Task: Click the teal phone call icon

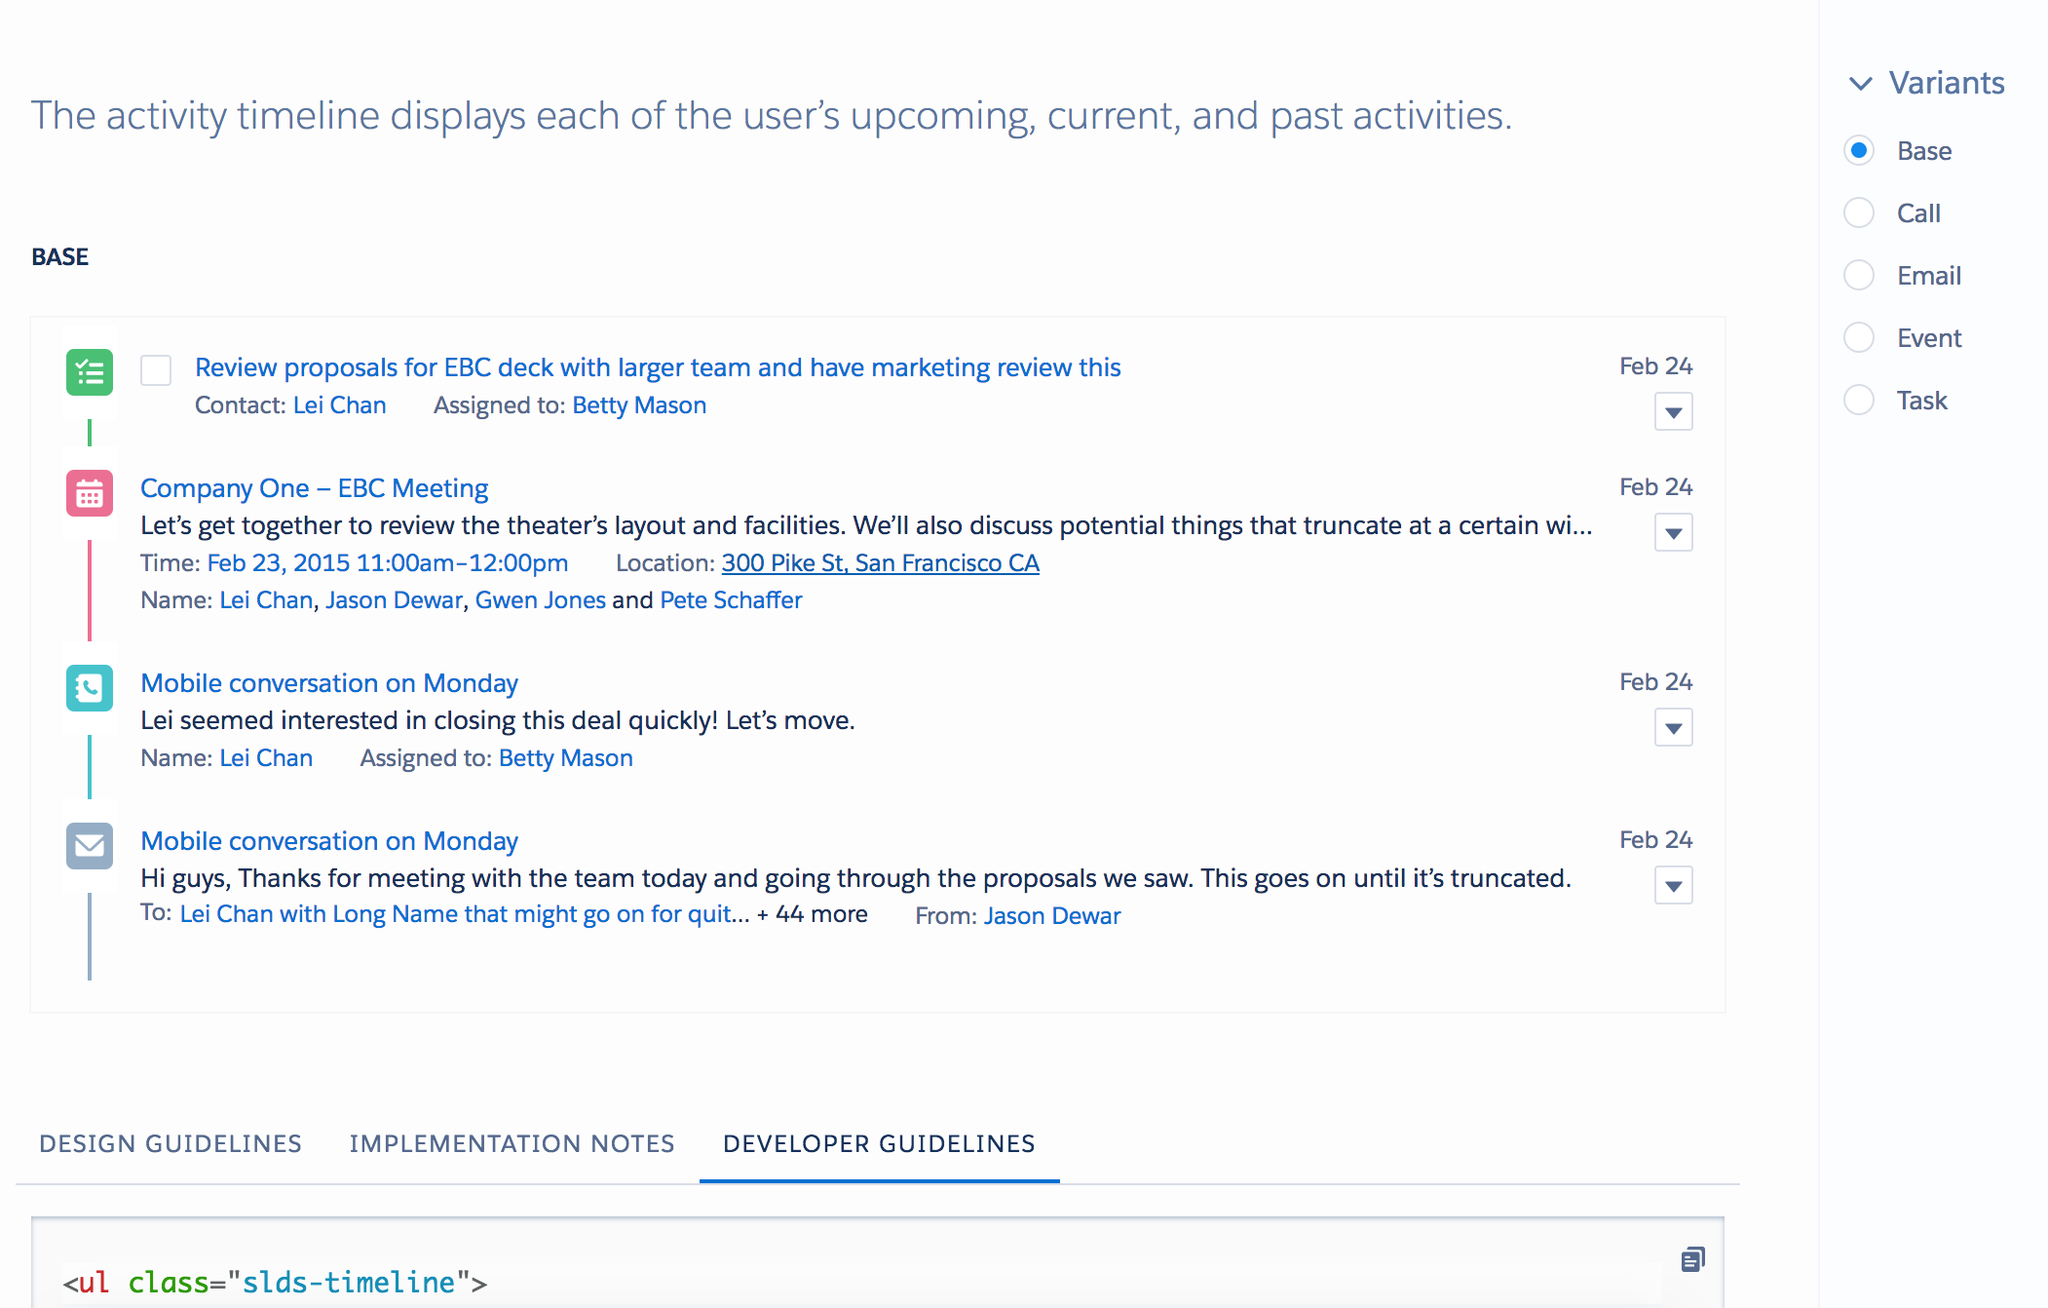Action: pyautogui.click(x=89, y=688)
